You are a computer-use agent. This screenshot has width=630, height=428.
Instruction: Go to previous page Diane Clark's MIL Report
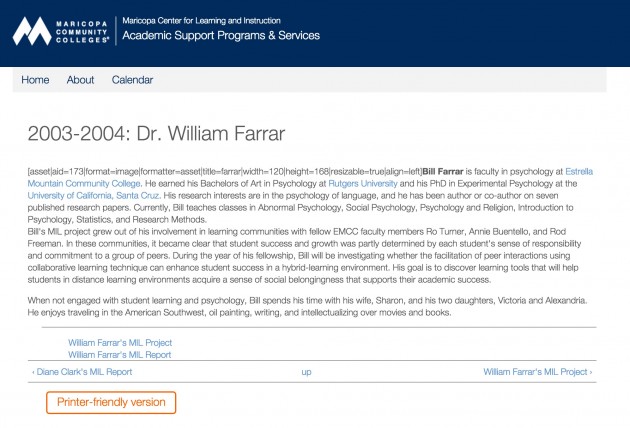82,372
